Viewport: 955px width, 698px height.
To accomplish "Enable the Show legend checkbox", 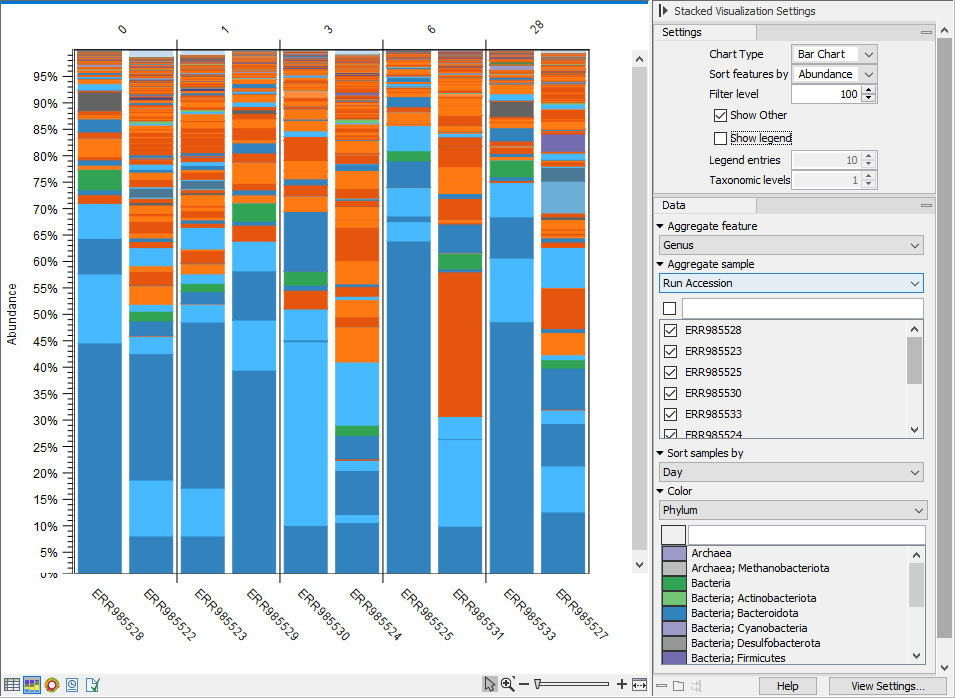I will click(720, 138).
